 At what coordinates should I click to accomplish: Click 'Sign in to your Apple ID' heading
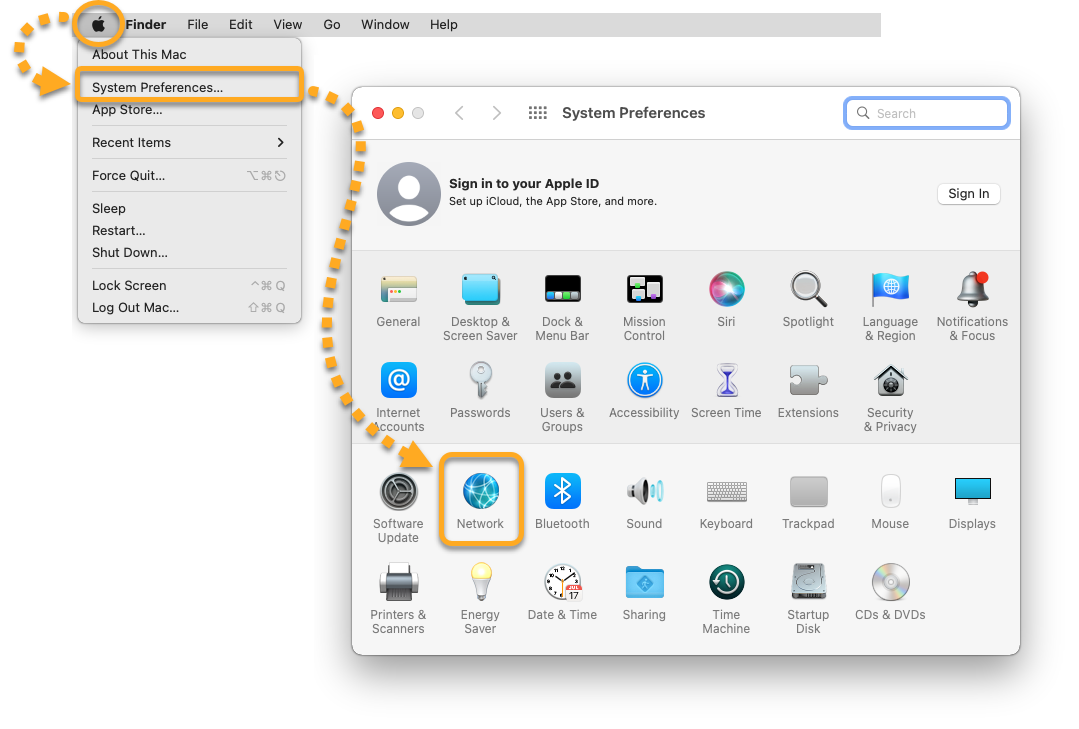click(524, 184)
